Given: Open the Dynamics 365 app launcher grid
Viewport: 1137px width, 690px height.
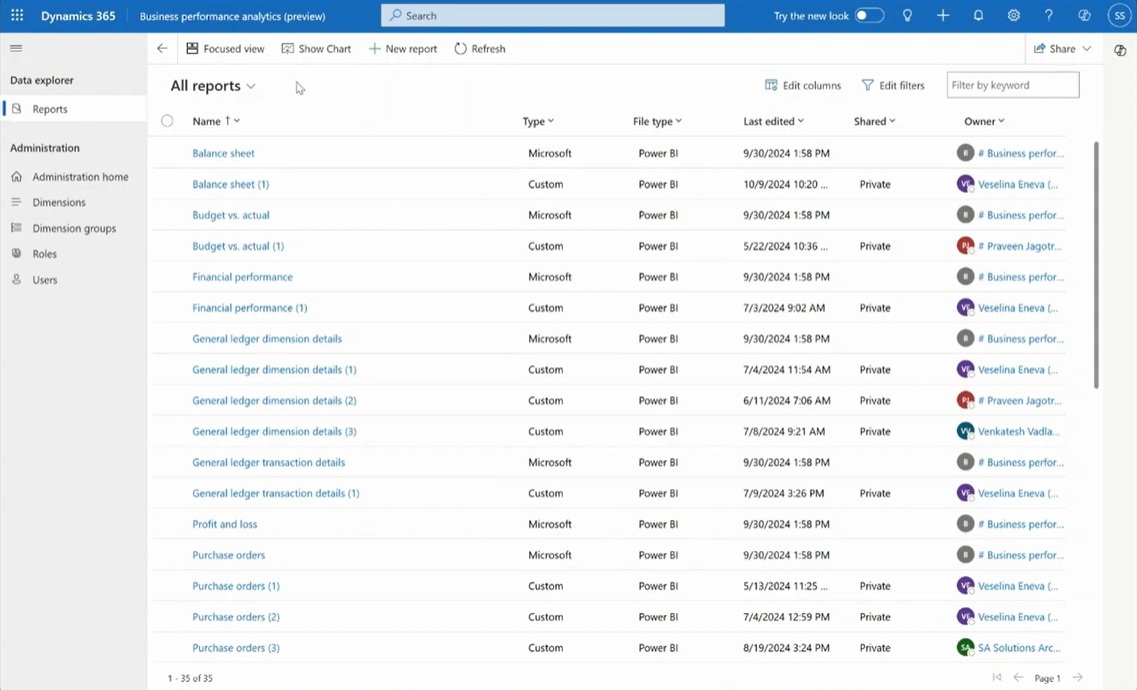Looking at the screenshot, I should (x=17, y=15).
